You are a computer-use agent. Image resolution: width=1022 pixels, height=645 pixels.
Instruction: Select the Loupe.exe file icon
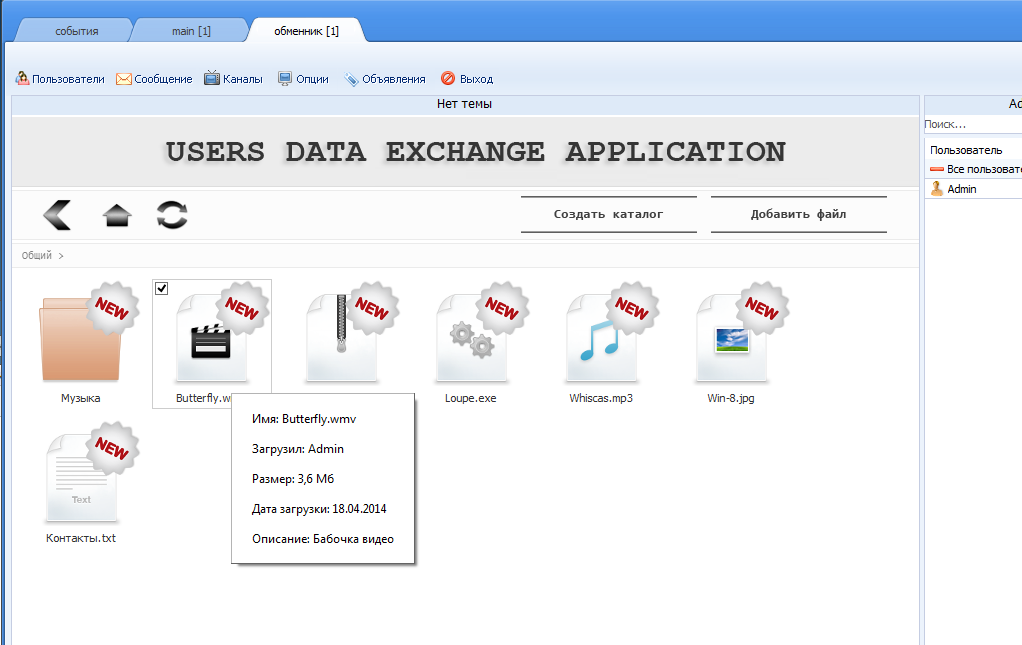tap(470, 340)
